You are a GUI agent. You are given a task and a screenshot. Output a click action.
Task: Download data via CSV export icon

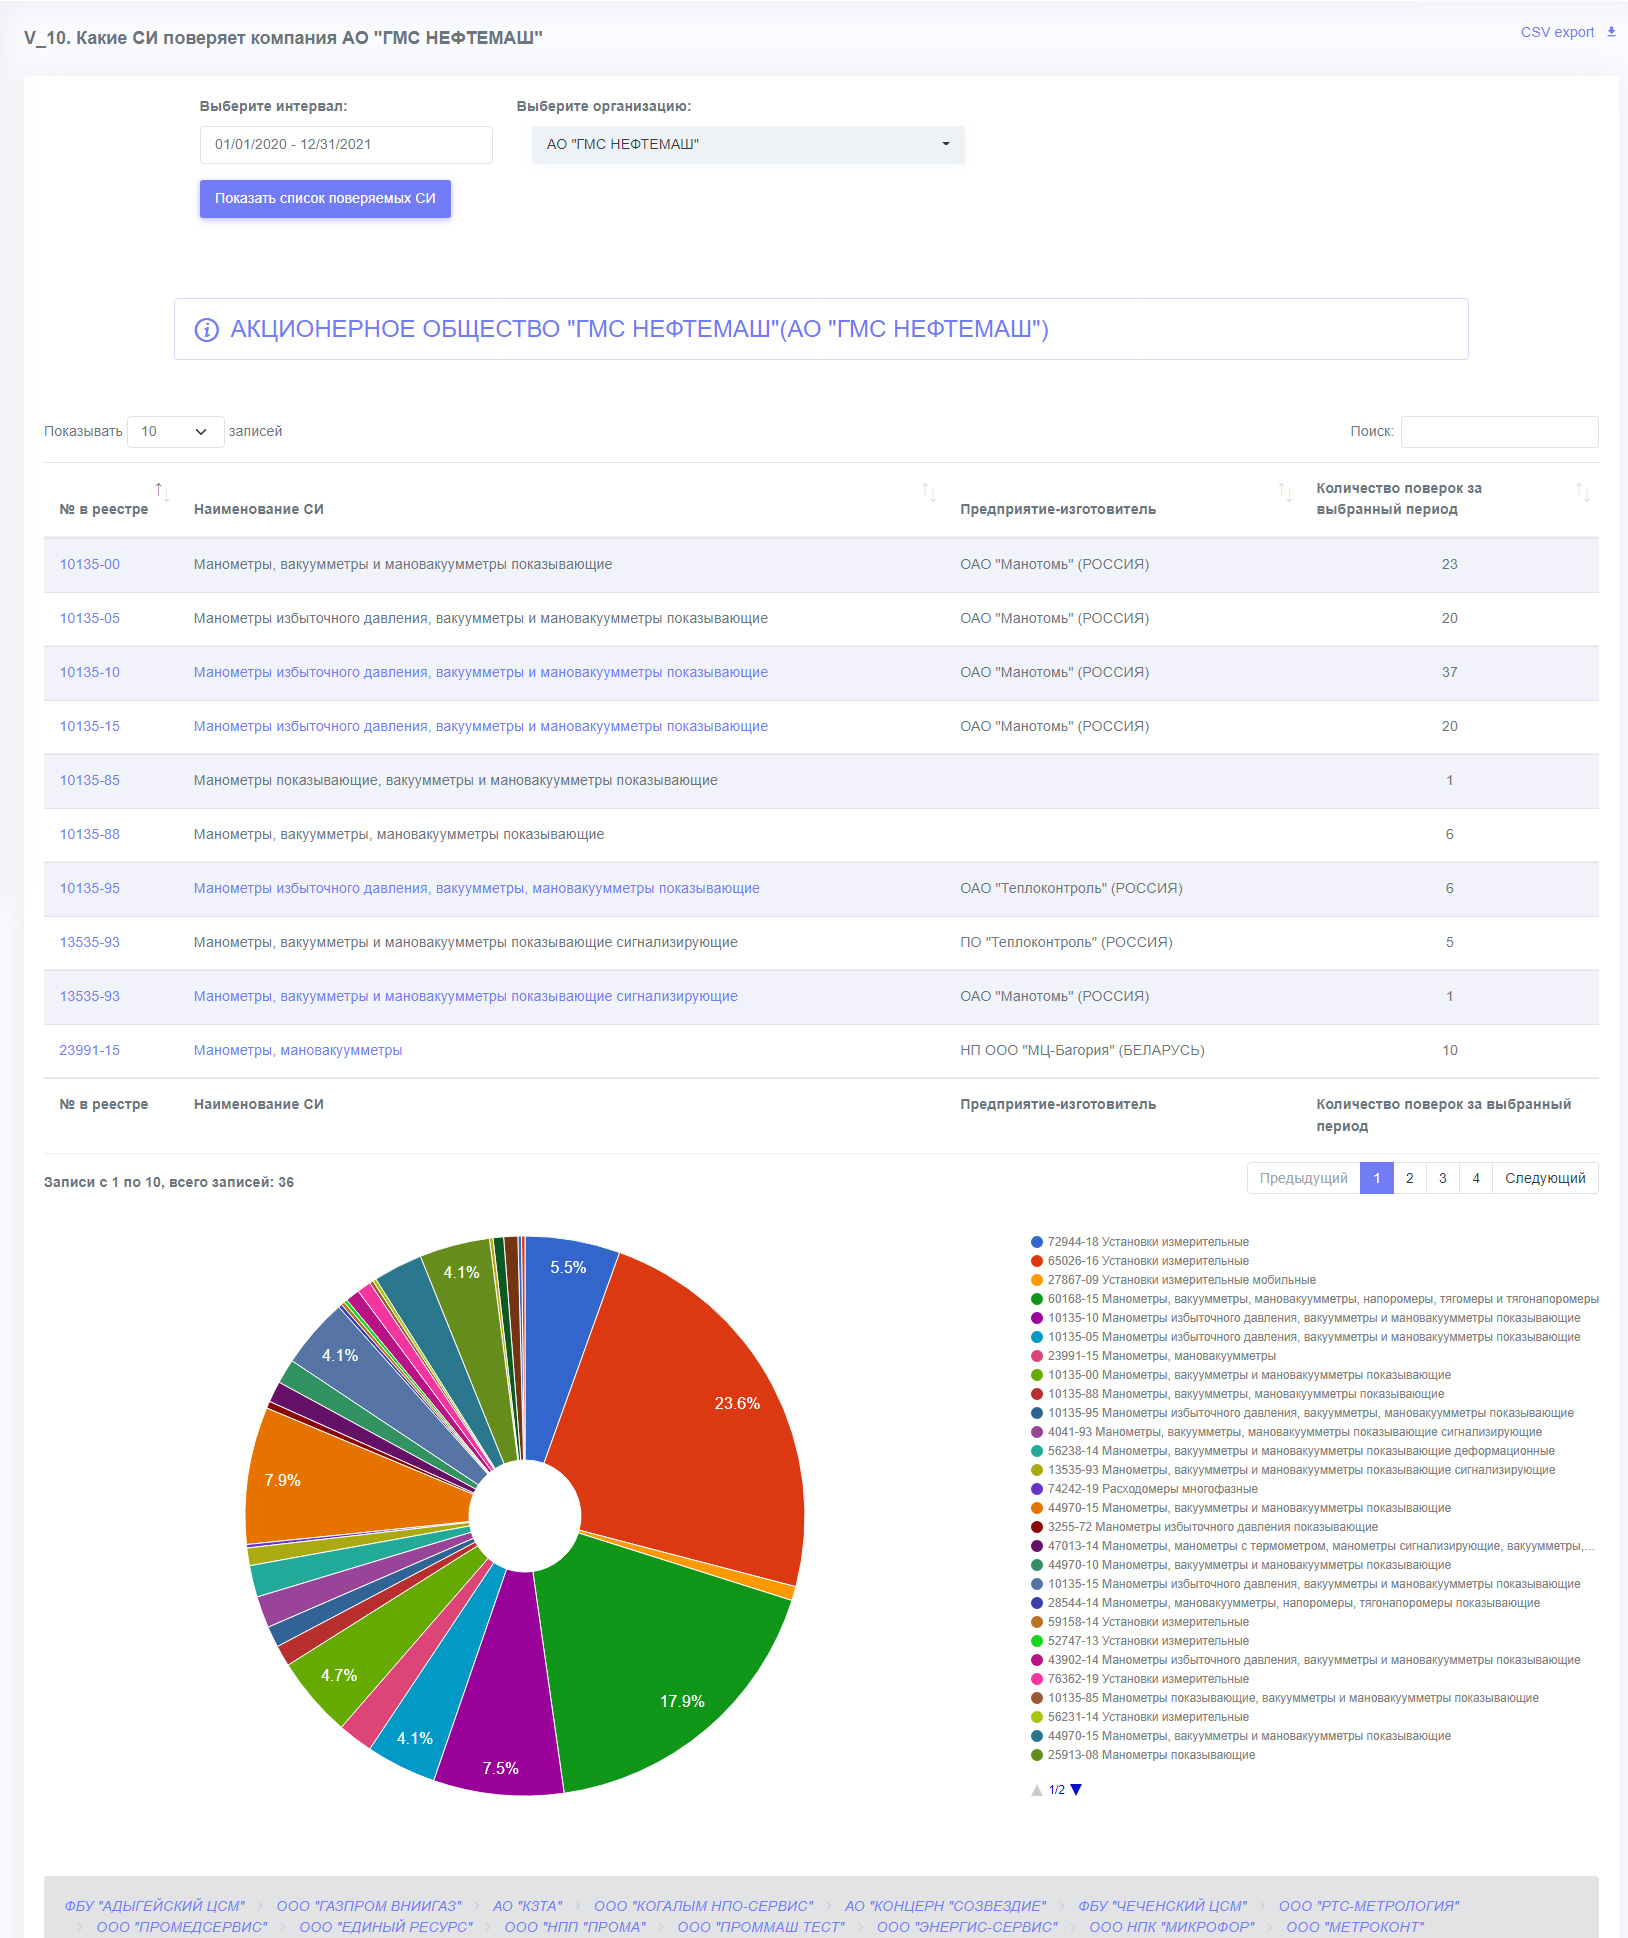tap(1611, 32)
